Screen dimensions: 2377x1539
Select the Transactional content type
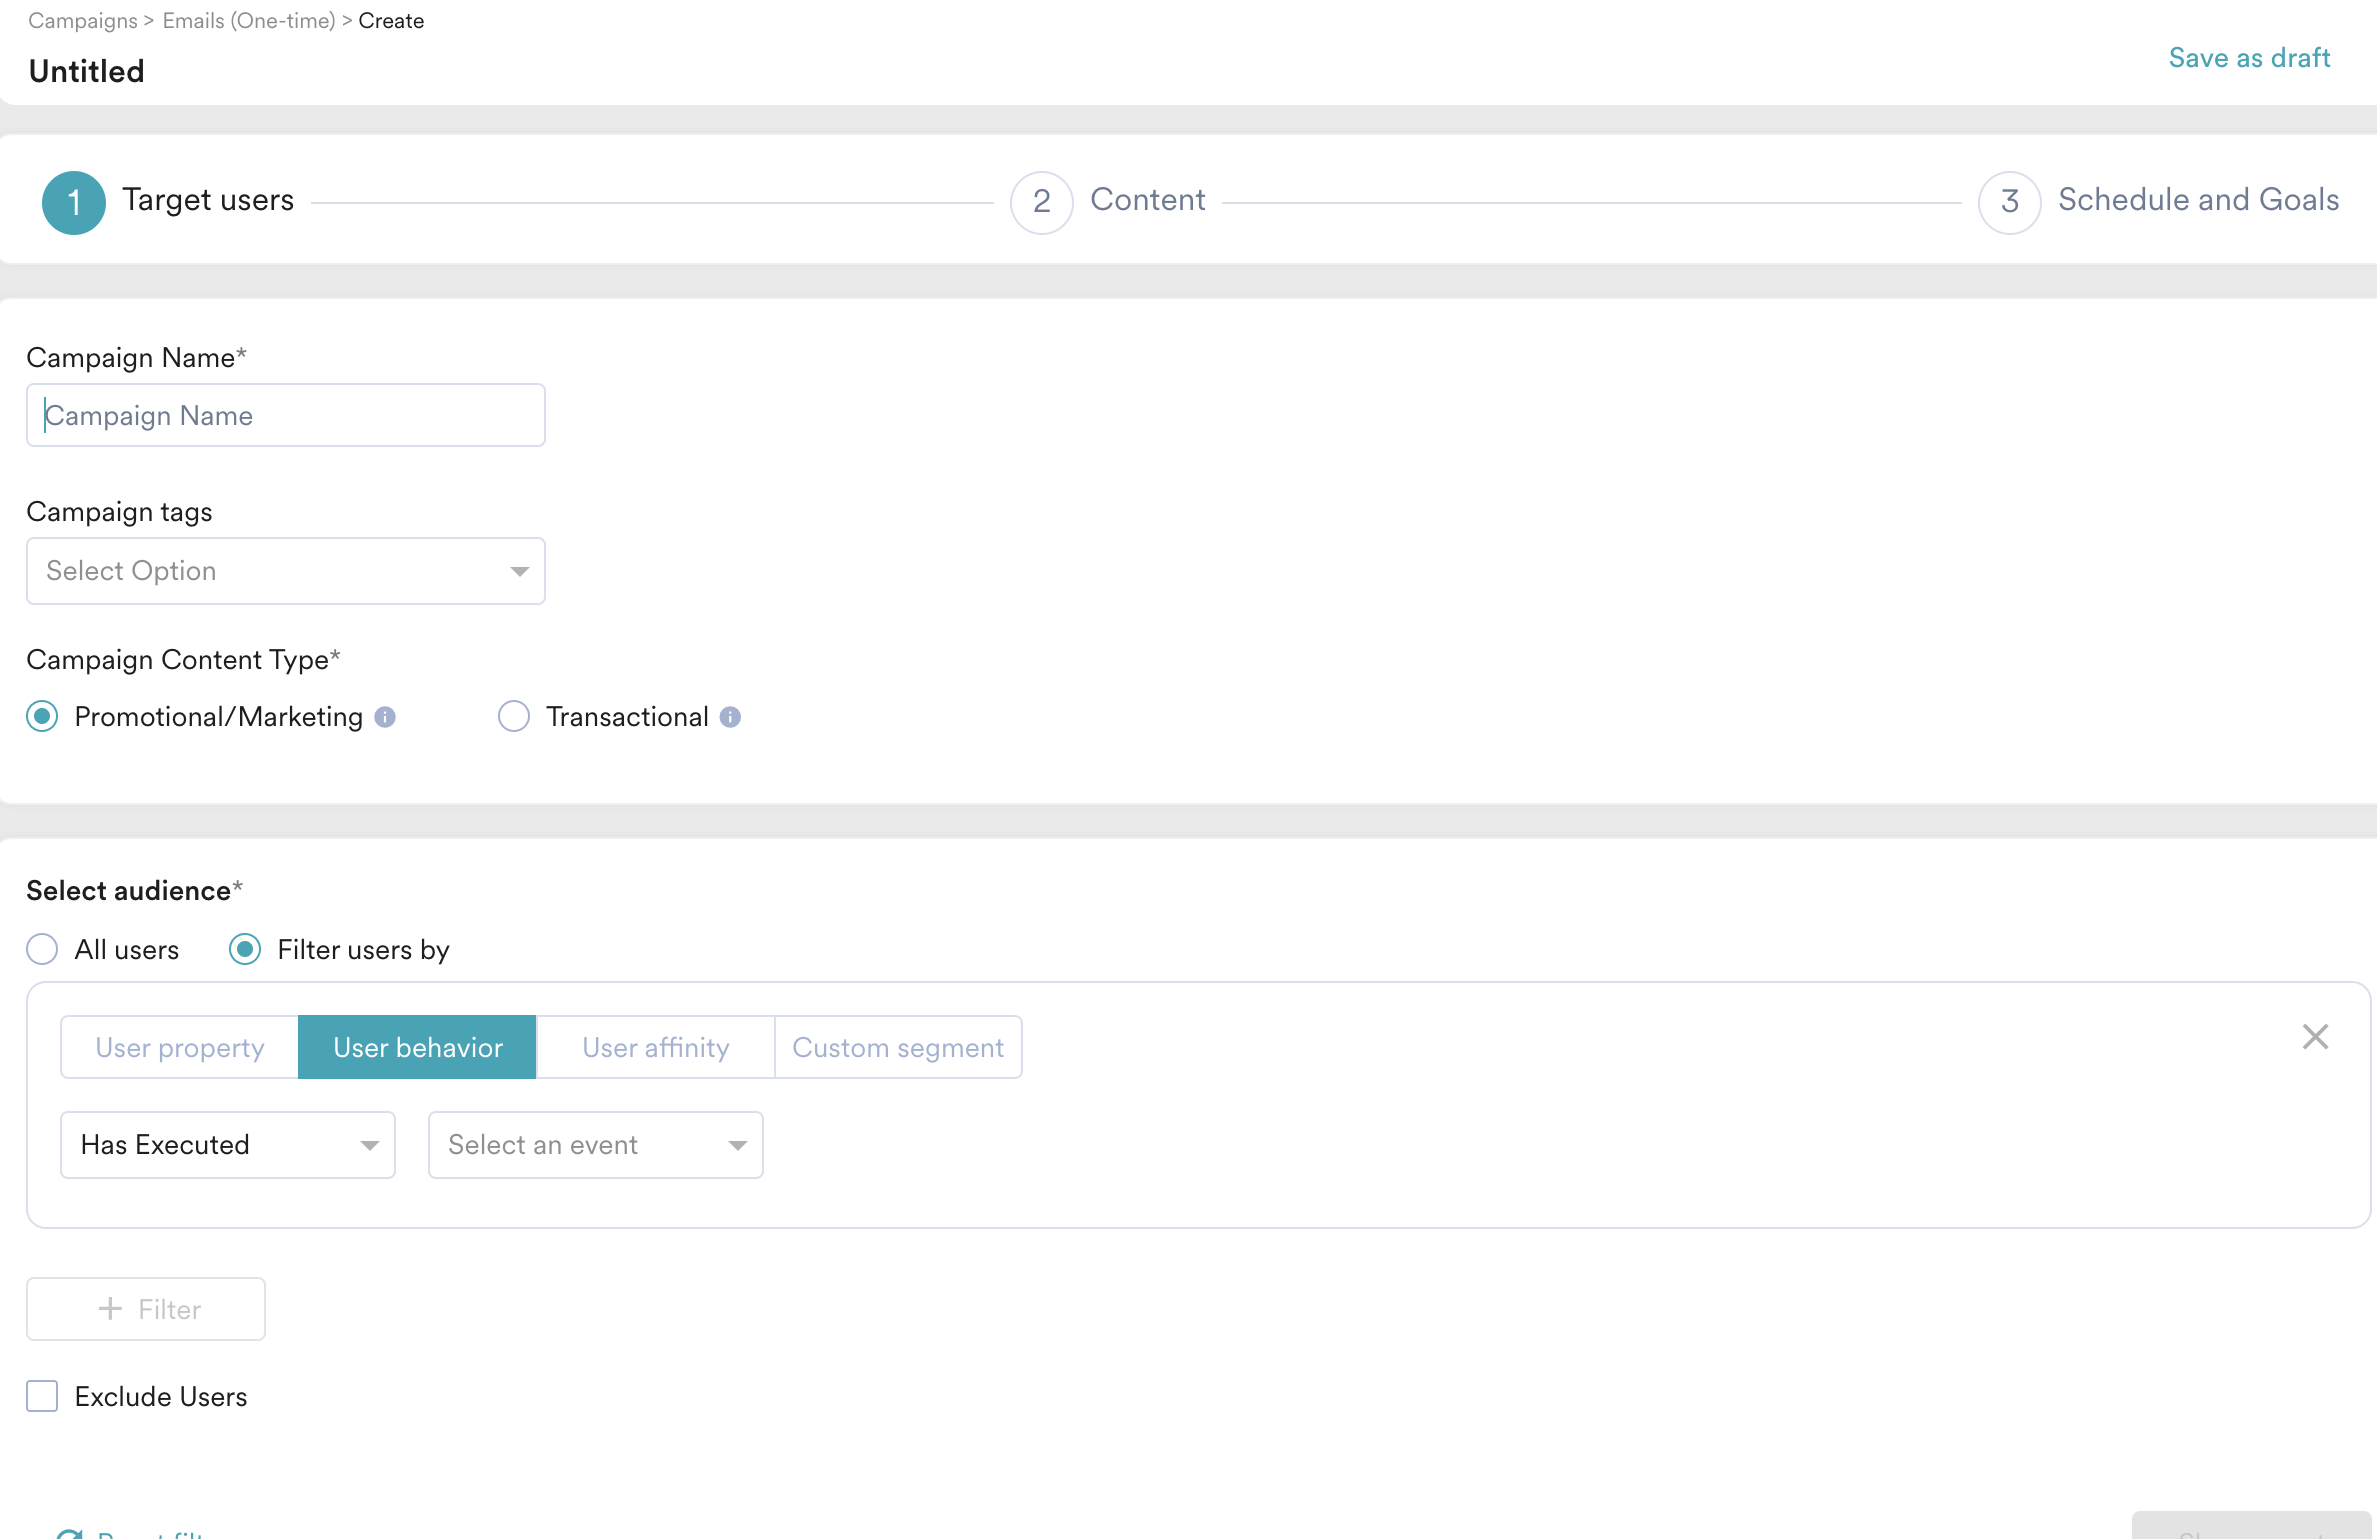(x=513, y=716)
